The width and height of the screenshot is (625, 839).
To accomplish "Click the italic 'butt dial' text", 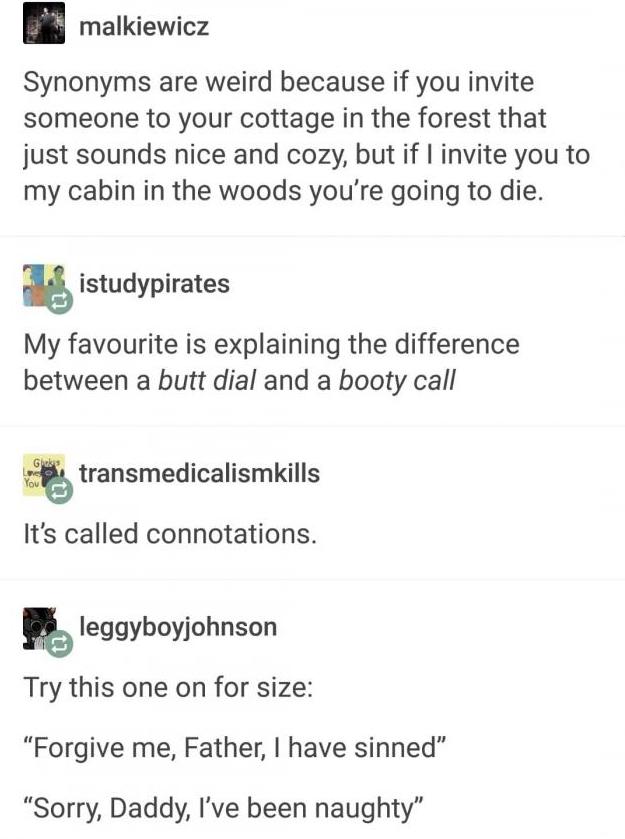I will tap(207, 380).
